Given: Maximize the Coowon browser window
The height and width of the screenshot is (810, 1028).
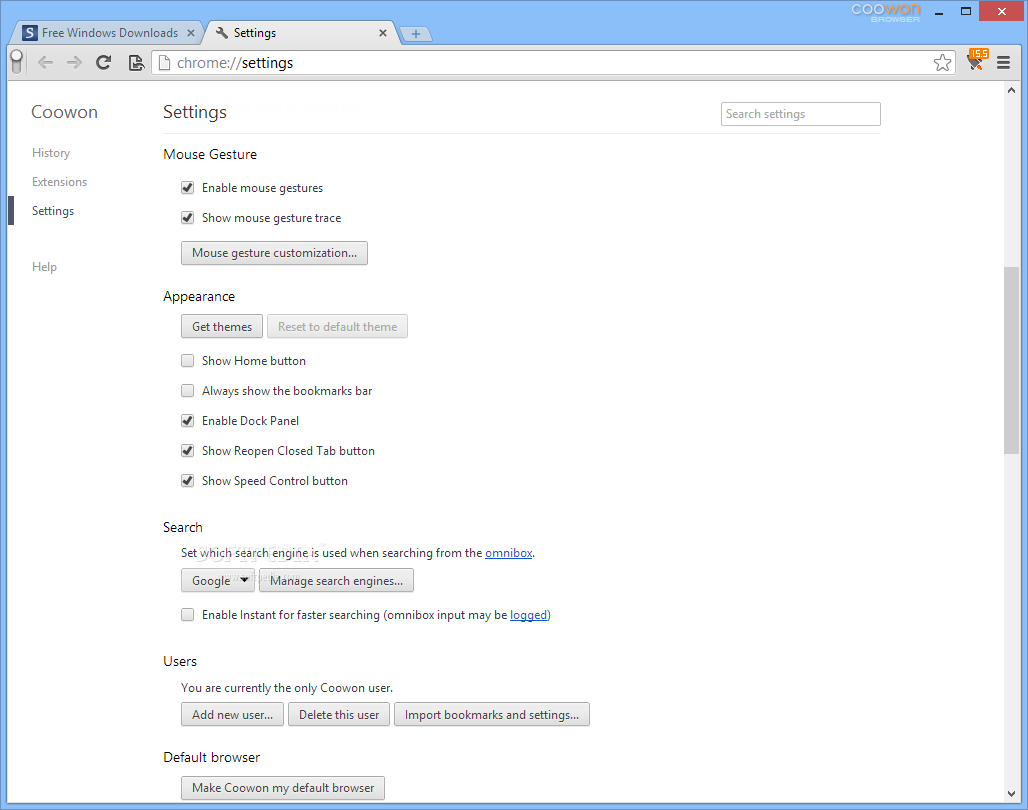Looking at the screenshot, I should pos(966,11).
